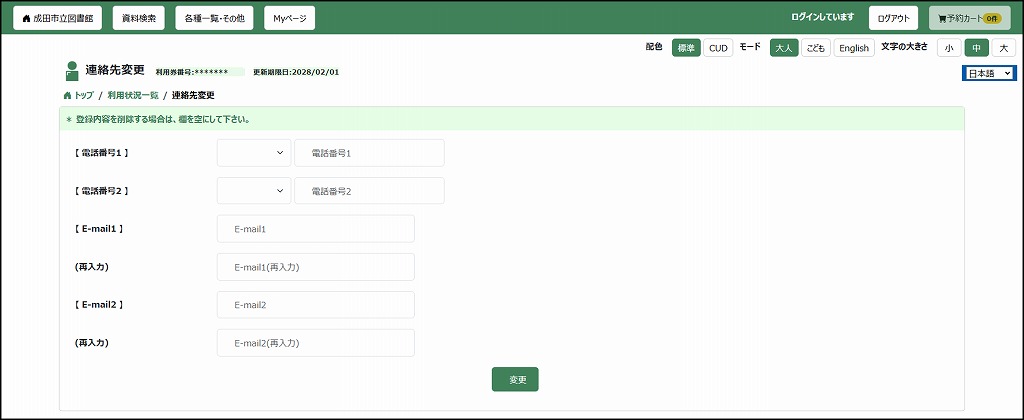Image resolution: width=1024 pixels, height=420 pixels.
Task: Click the user profile icon beside 連絡先変更
Action: 71,70
